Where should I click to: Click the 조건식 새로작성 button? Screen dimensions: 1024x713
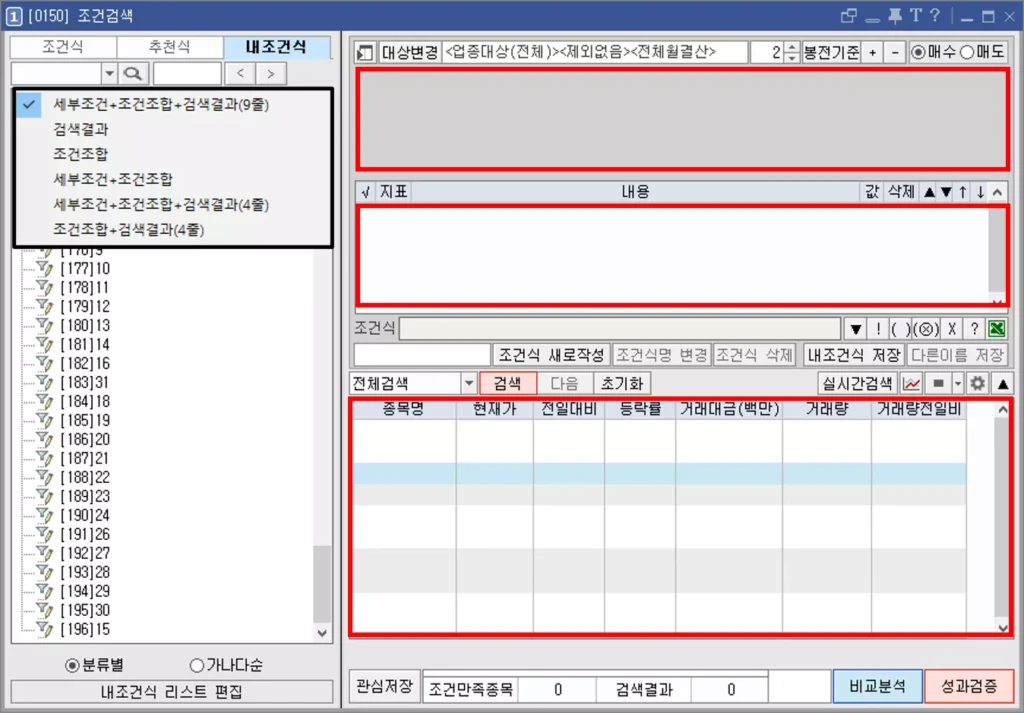pos(551,355)
